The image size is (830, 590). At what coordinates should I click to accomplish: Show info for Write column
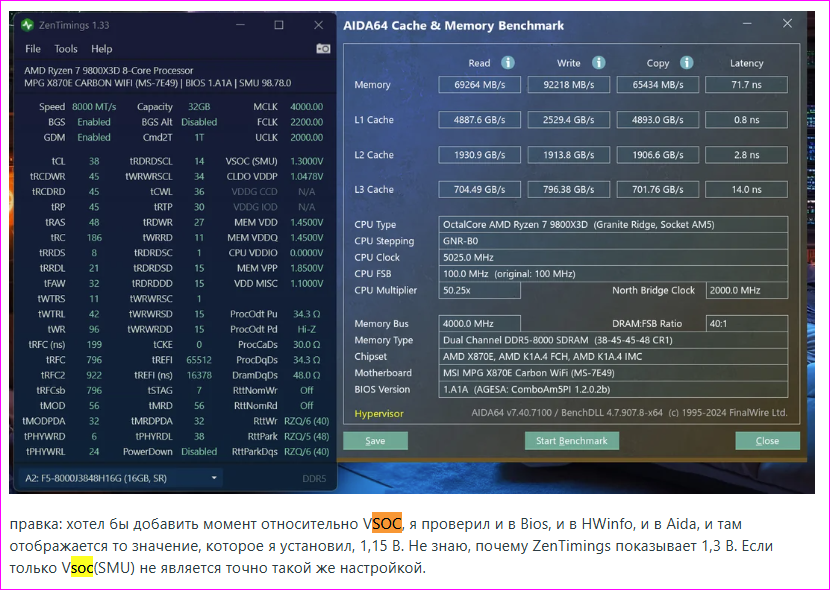tap(599, 63)
